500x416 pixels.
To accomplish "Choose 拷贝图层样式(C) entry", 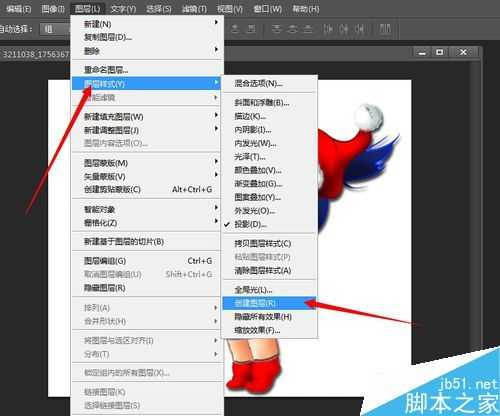I will (269, 244).
